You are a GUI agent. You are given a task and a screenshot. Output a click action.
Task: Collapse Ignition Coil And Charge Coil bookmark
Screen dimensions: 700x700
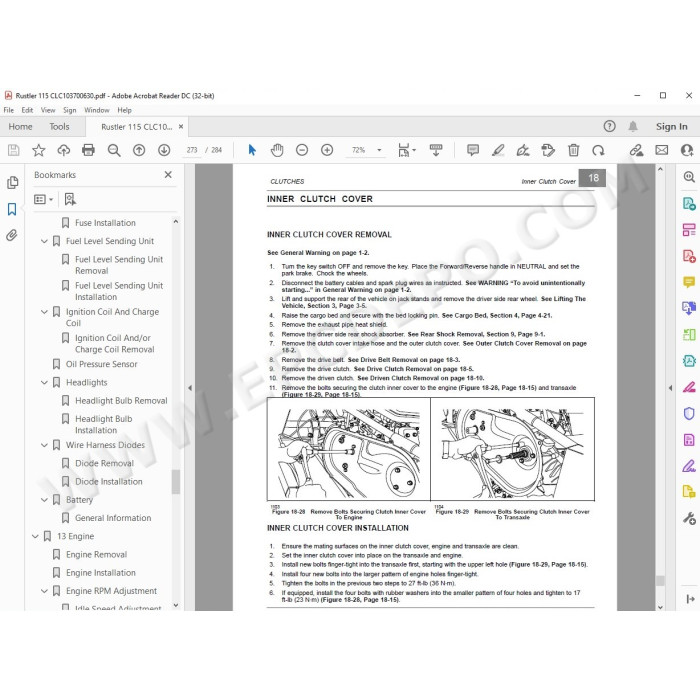tap(44, 312)
